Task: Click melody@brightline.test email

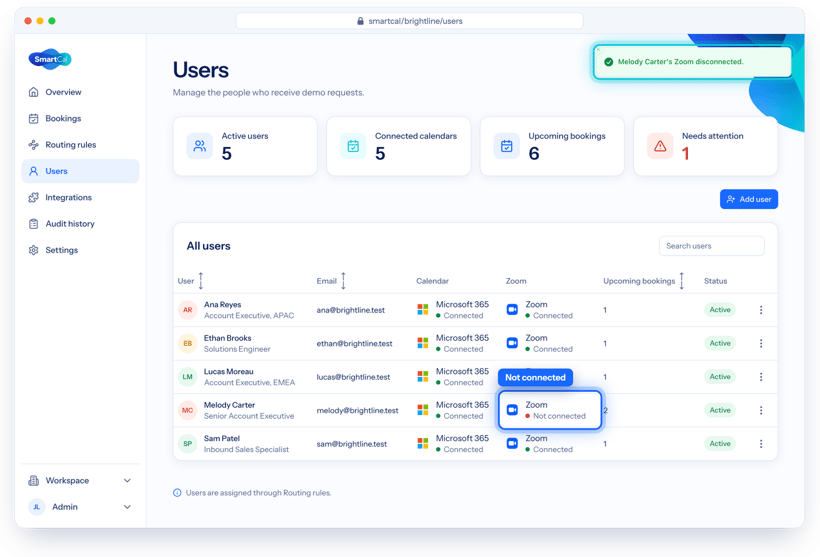Action: point(357,411)
